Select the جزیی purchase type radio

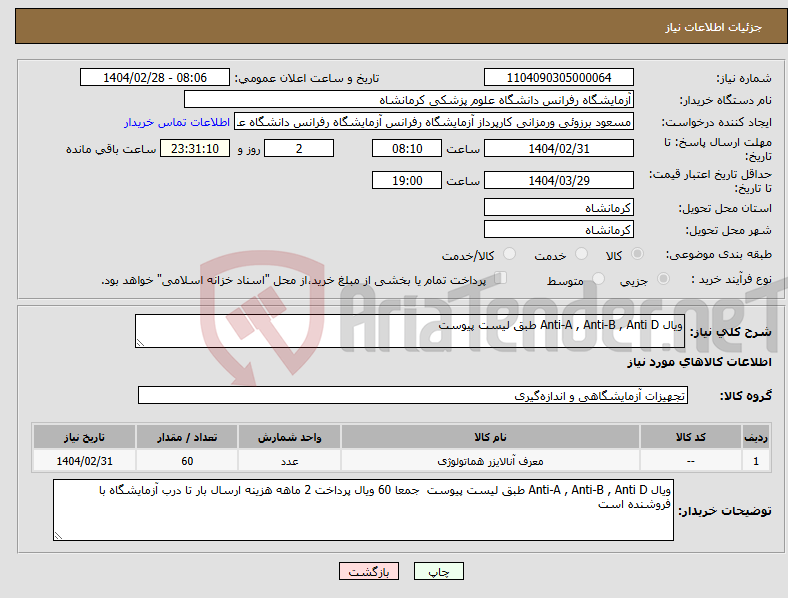(x=663, y=278)
